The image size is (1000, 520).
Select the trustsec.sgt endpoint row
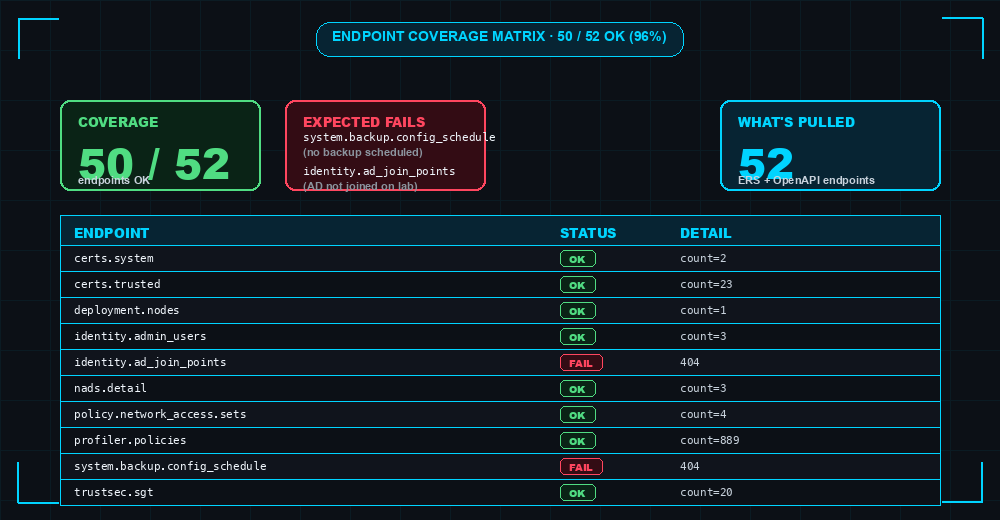click(501, 493)
